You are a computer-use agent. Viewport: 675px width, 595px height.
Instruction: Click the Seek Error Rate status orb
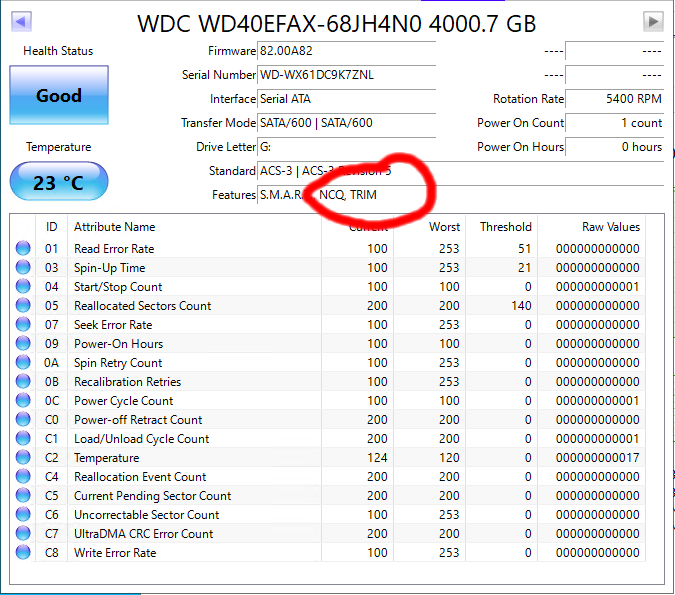(23, 324)
